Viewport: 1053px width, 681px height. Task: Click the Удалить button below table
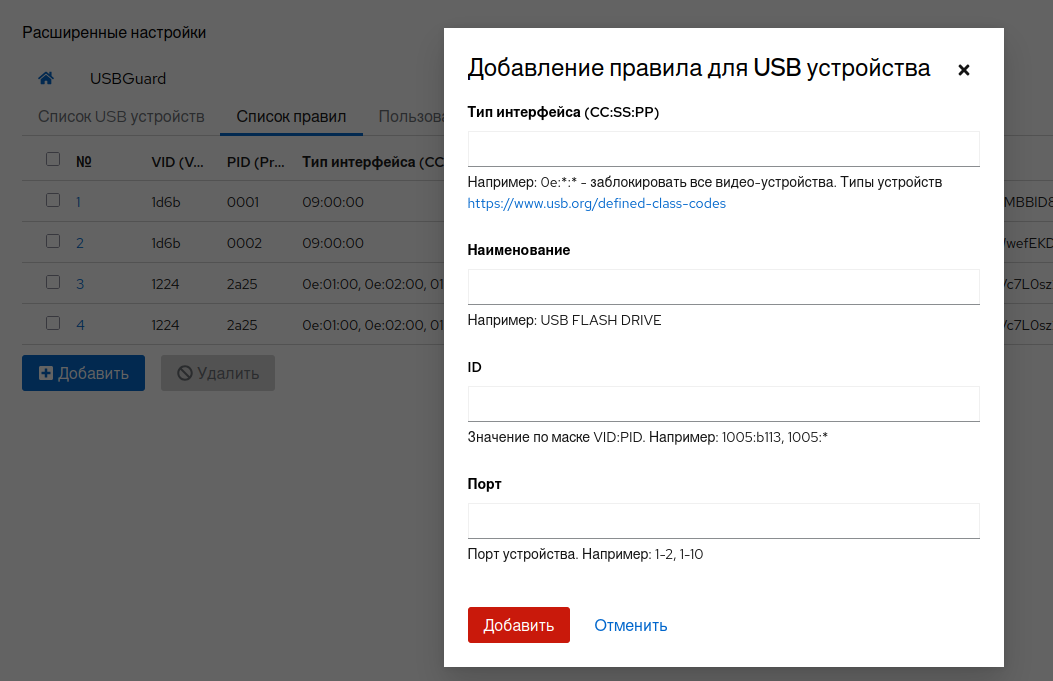pos(218,373)
